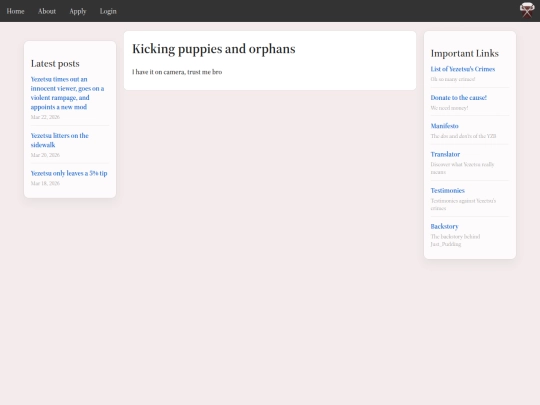
Task: Open the List of Yezetsu's Crimes link
Action: click(x=463, y=69)
